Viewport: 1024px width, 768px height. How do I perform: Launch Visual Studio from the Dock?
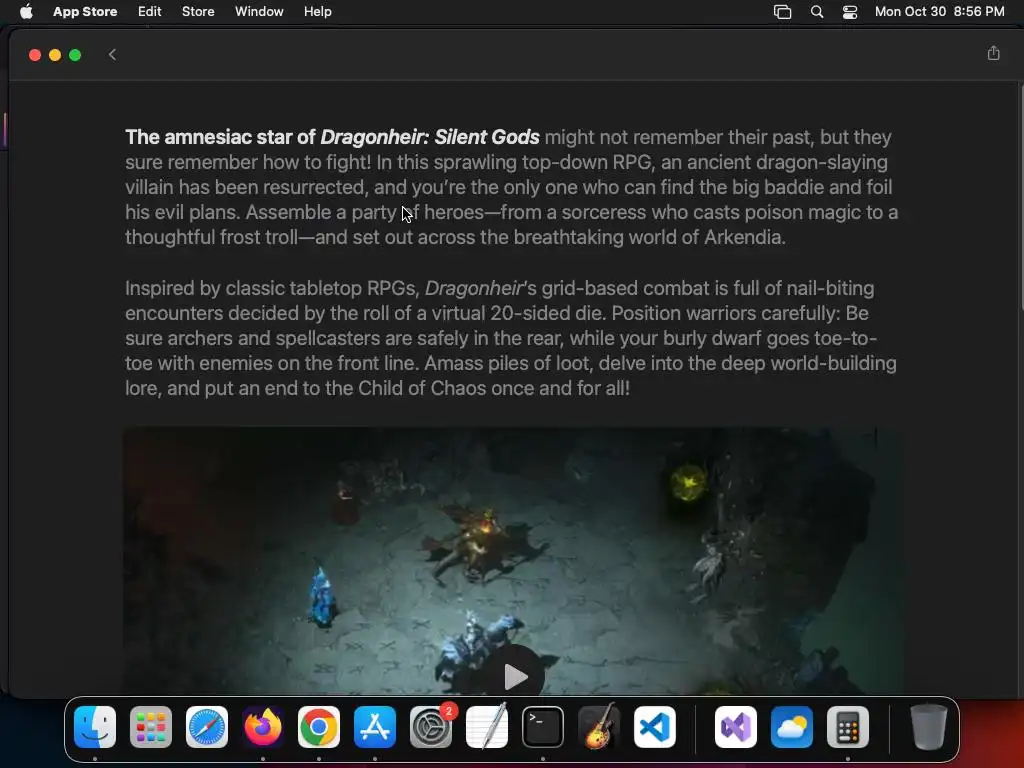point(736,727)
